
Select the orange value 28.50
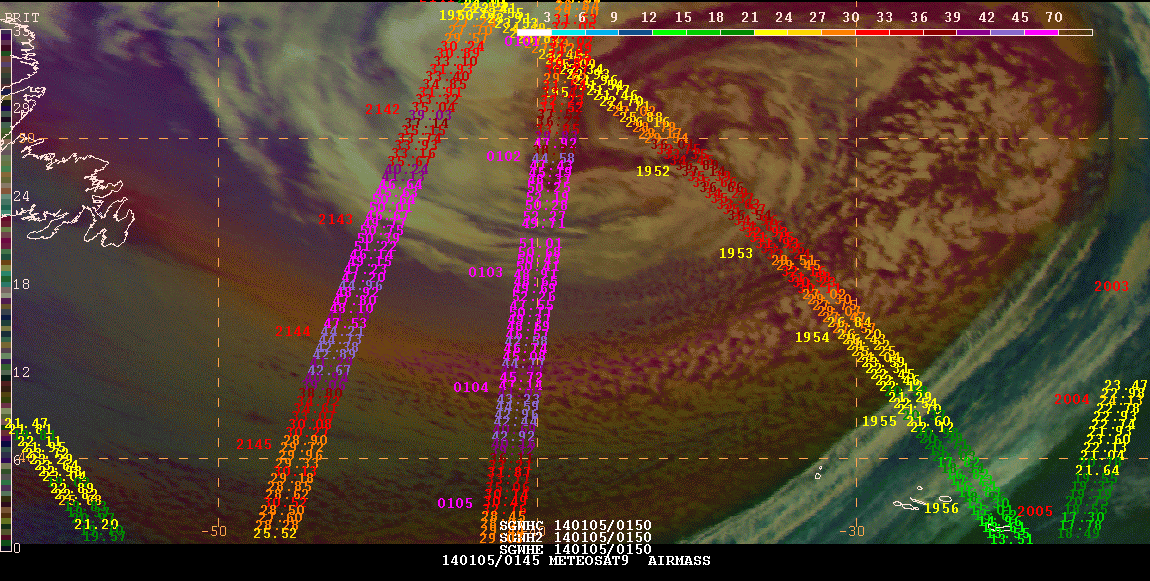point(282,511)
